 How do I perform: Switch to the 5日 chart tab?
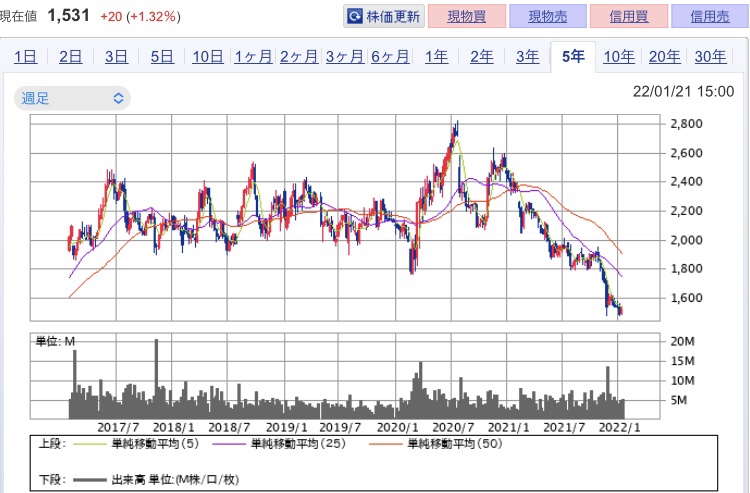pos(162,57)
